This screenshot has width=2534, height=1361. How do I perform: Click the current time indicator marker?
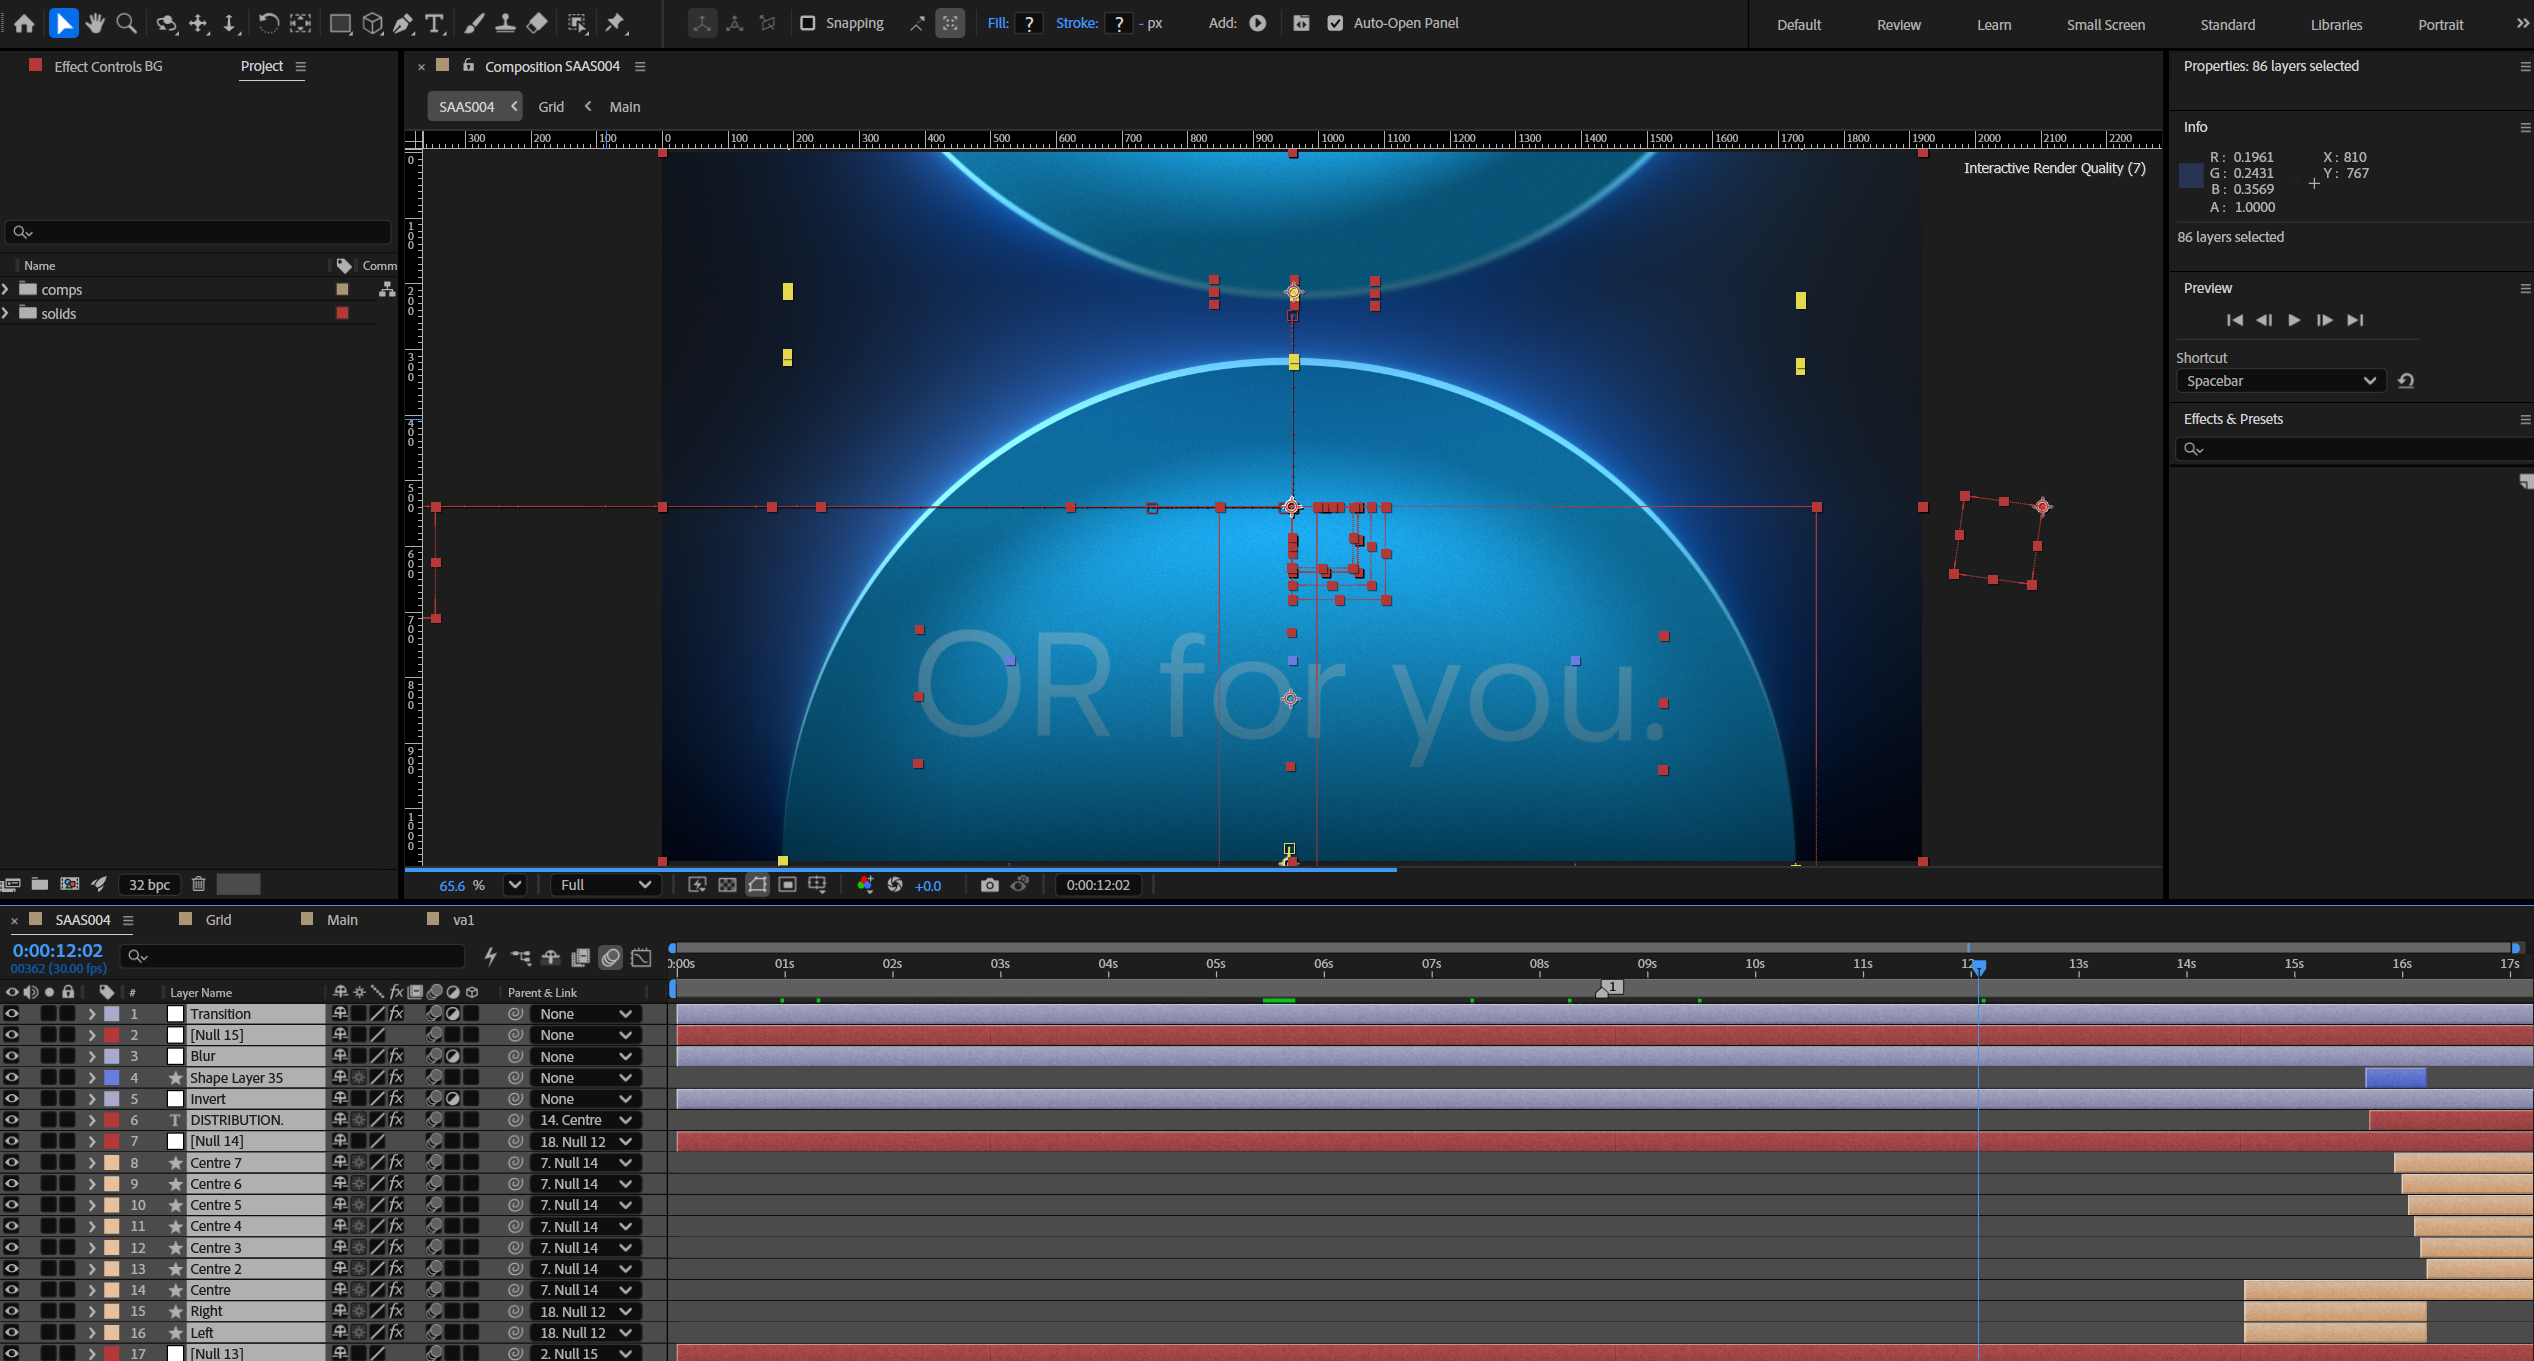point(1978,967)
